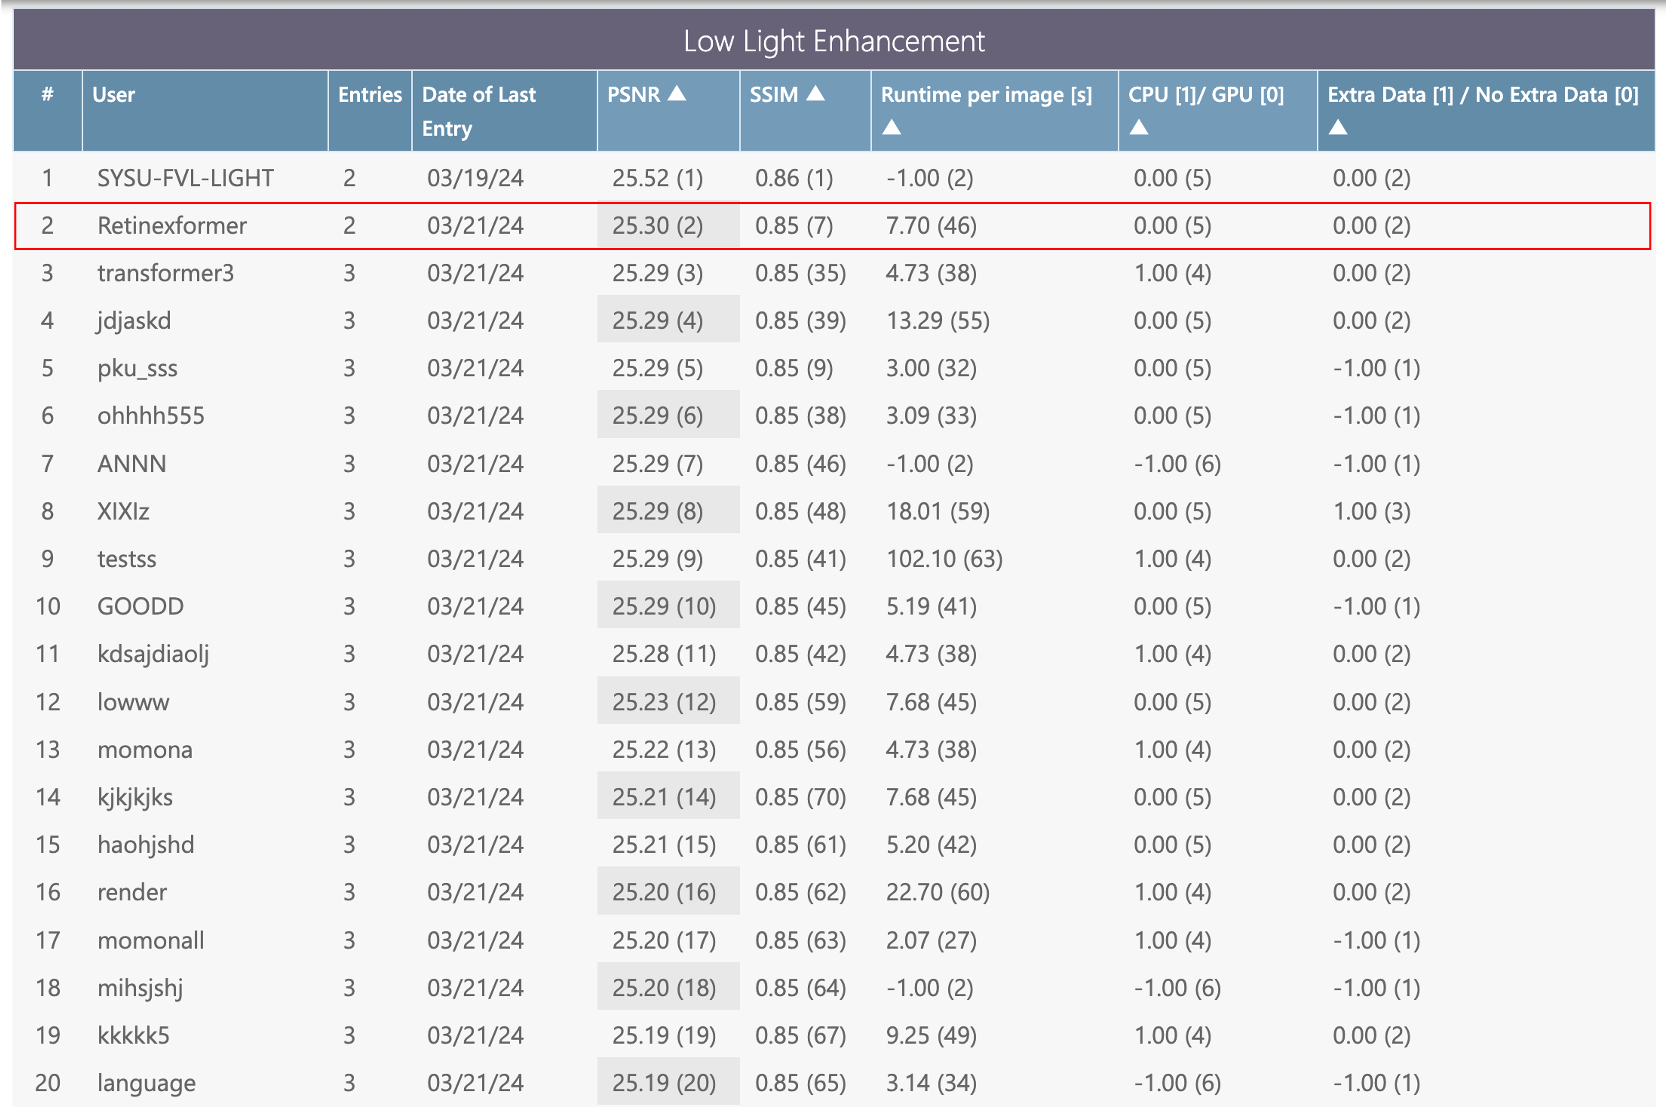Click runtime value 5.20 (42)
The width and height of the screenshot is (1666, 1108).
pyautogui.click(x=932, y=845)
